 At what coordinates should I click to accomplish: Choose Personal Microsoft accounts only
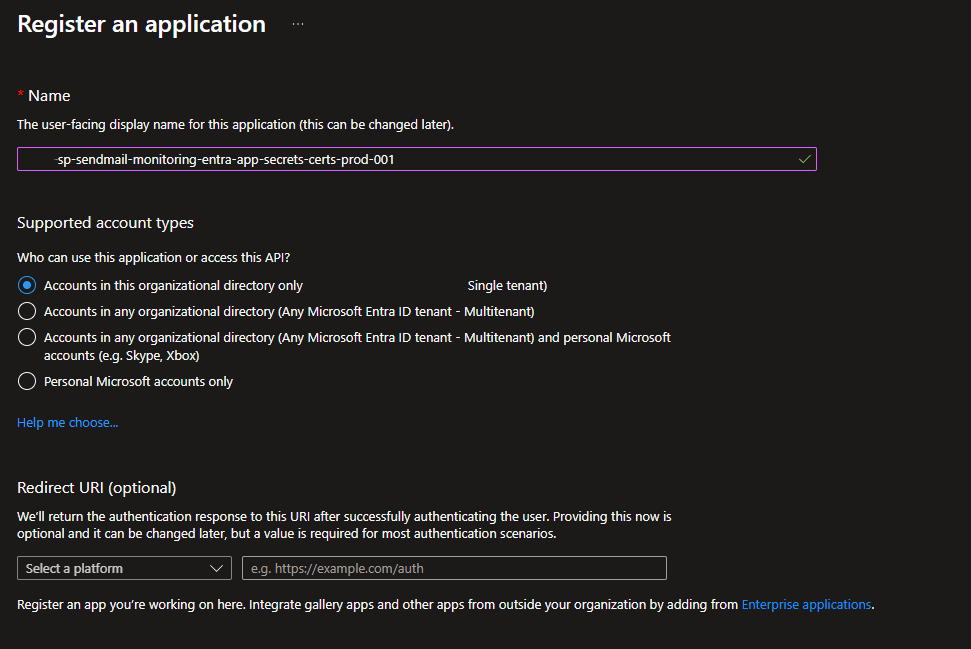click(27, 381)
